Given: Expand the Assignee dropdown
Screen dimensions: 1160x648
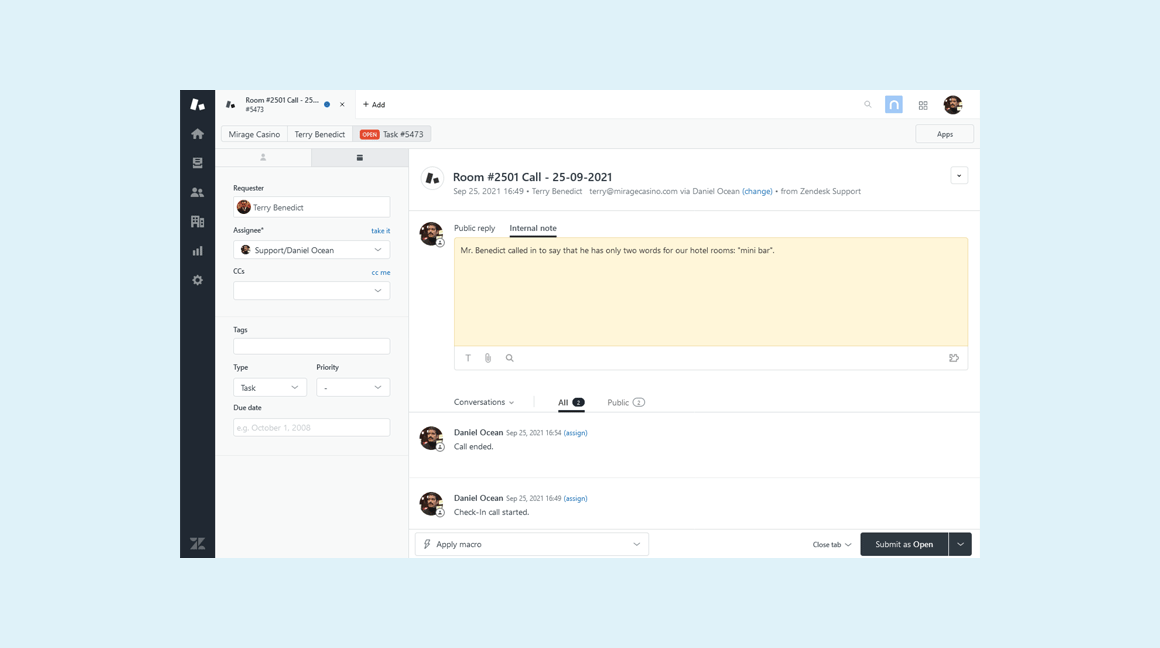Looking at the screenshot, I should (x=312, y=250).
